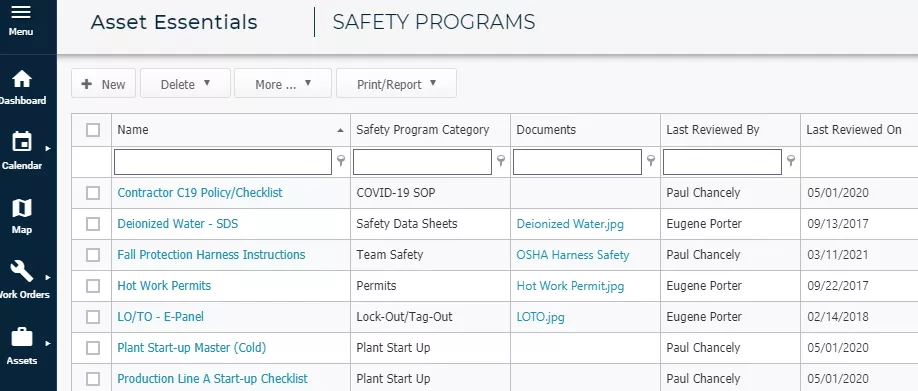918x391 pixels.
Task: Click the 09/22/2017 date cell
Action: click(837, 286)
